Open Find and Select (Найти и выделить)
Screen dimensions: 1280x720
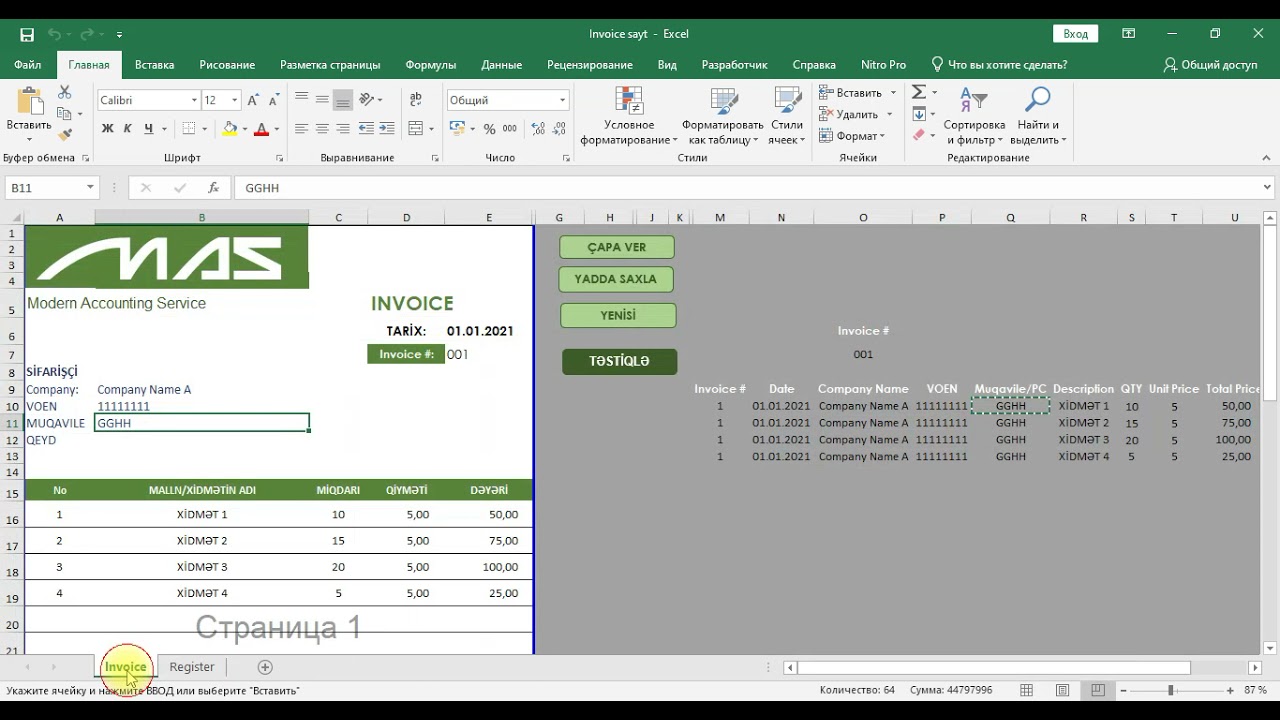pos(1038,117)
